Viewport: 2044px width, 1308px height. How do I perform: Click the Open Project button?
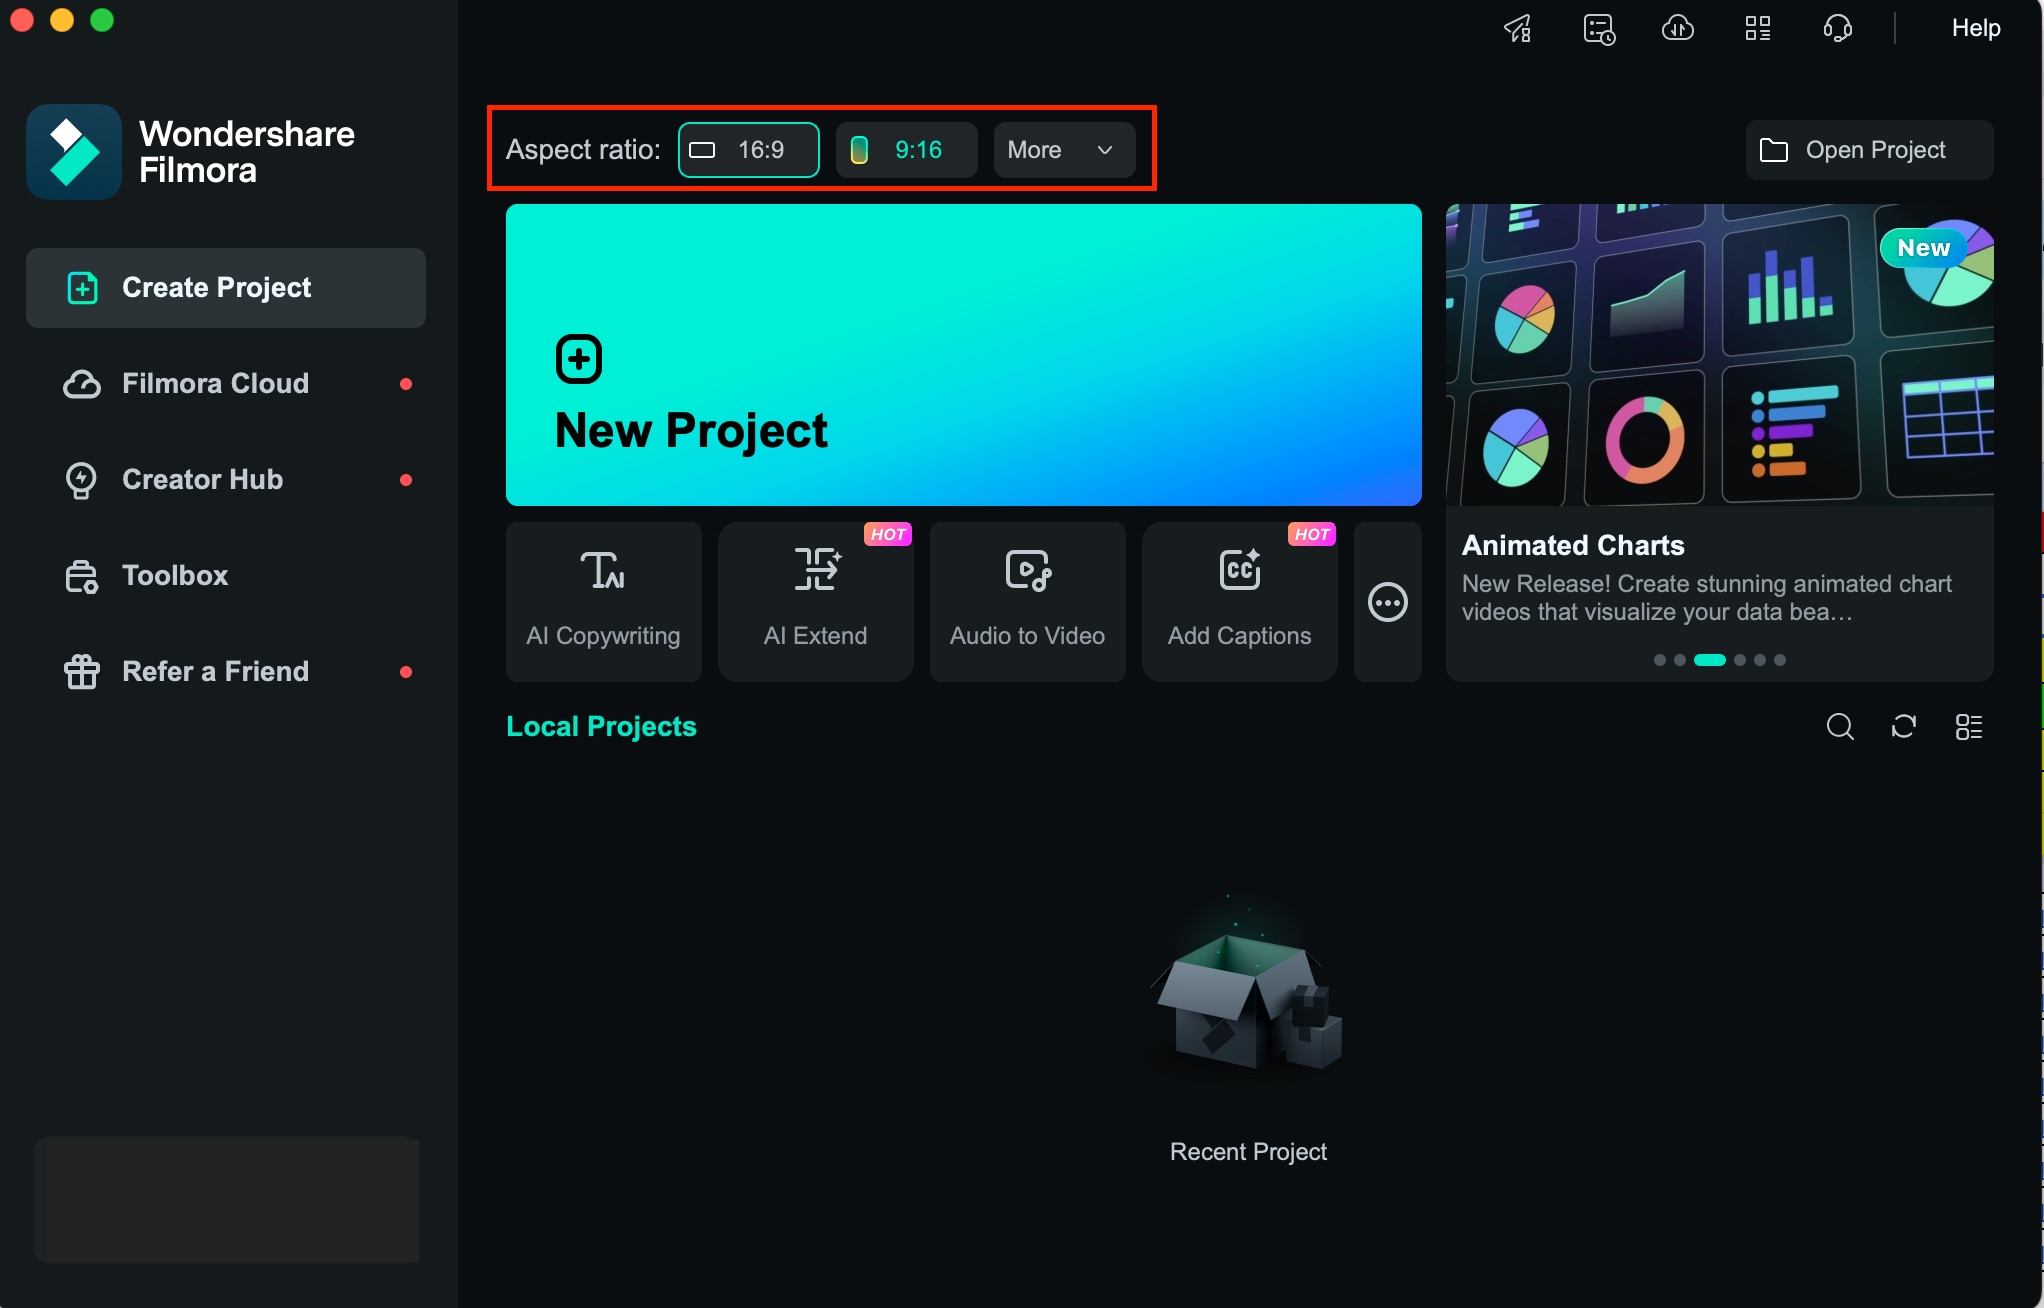click(1869, 149)
